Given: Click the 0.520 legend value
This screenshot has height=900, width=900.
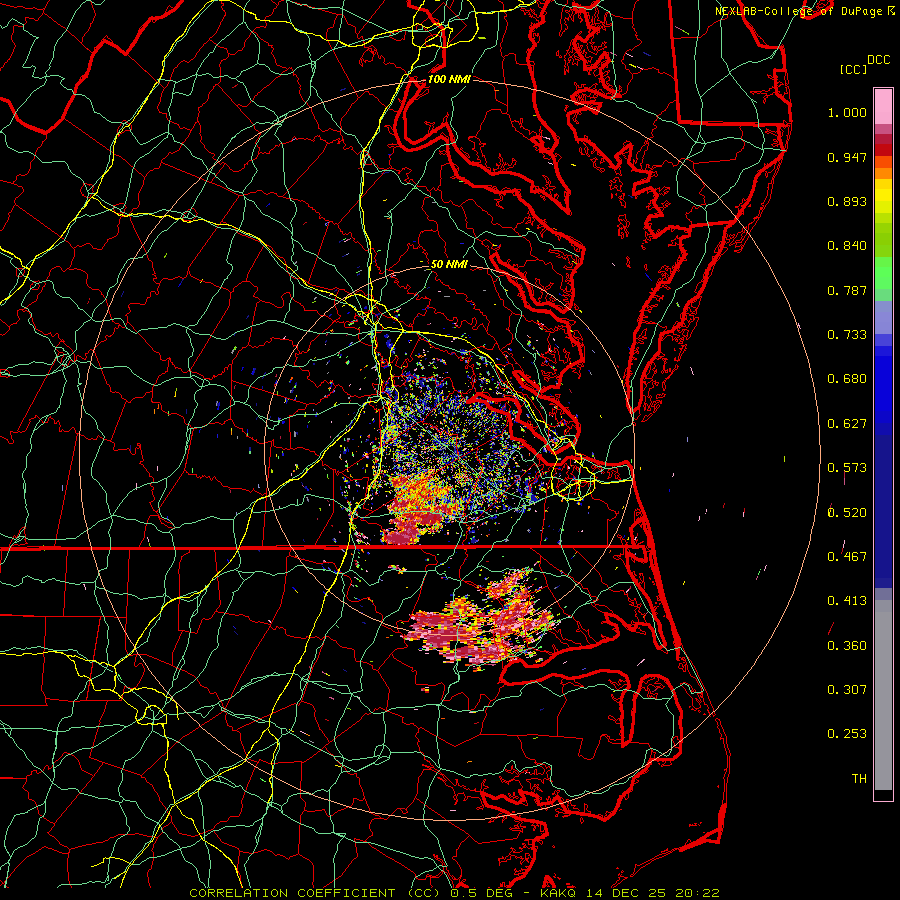Looking at the screenshot, I should click(847, 513).
